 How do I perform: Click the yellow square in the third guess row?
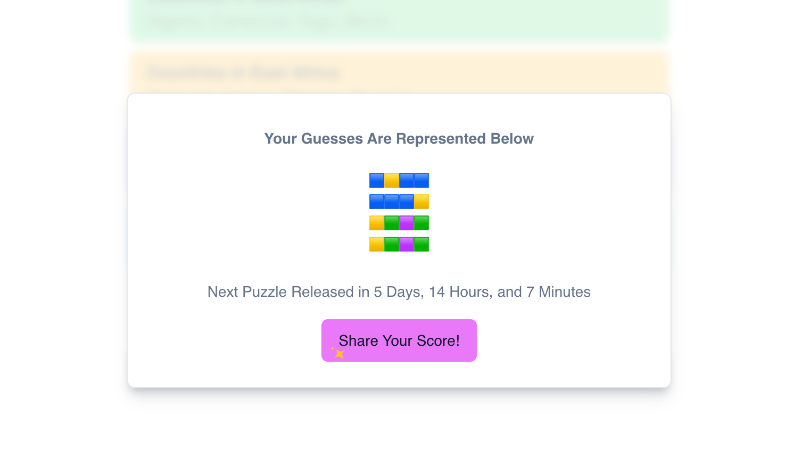coord(376,223)
